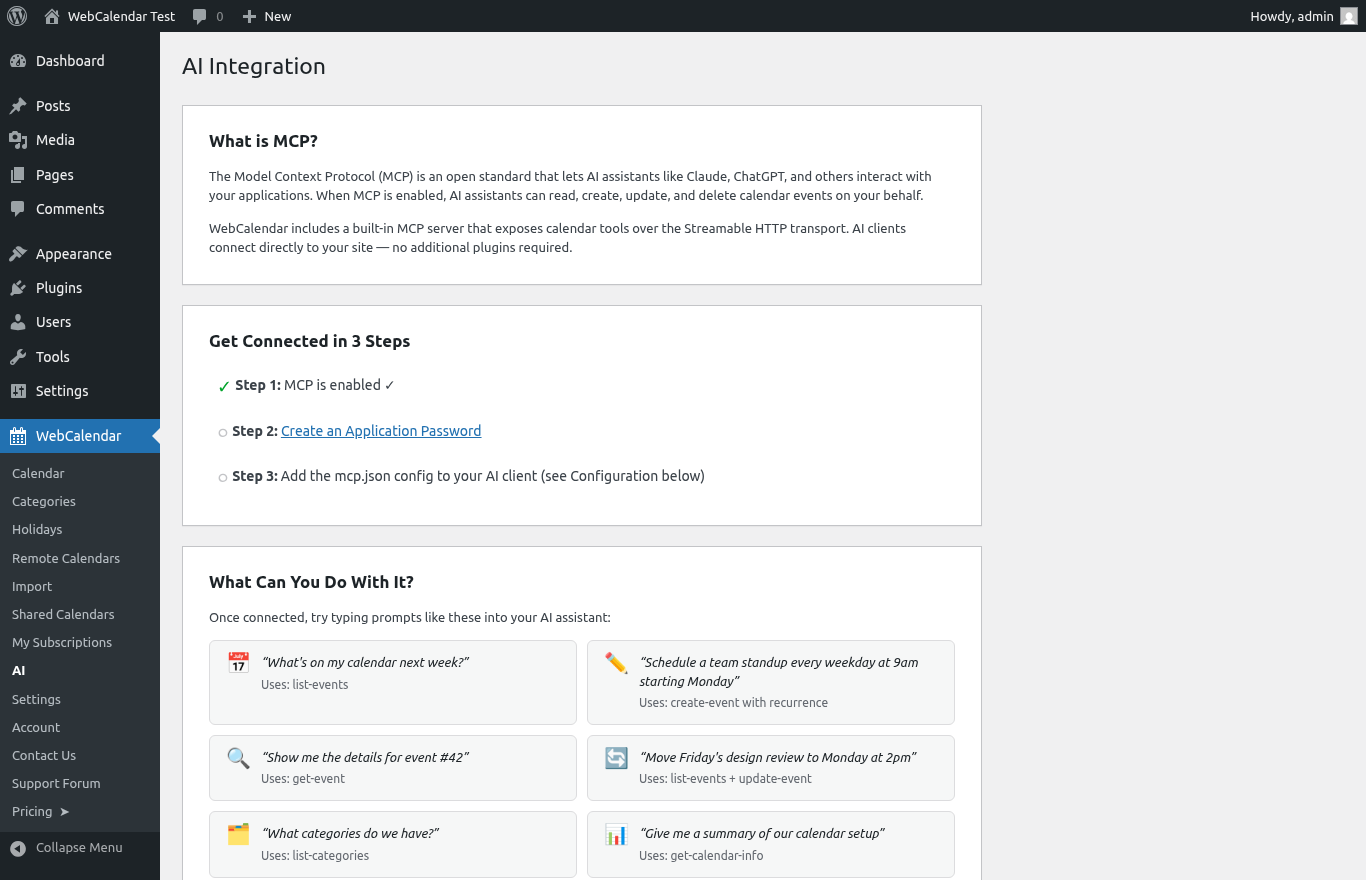Open the Plugins menu
Screen dimensions: 1366x880
[x=80, y=288]
